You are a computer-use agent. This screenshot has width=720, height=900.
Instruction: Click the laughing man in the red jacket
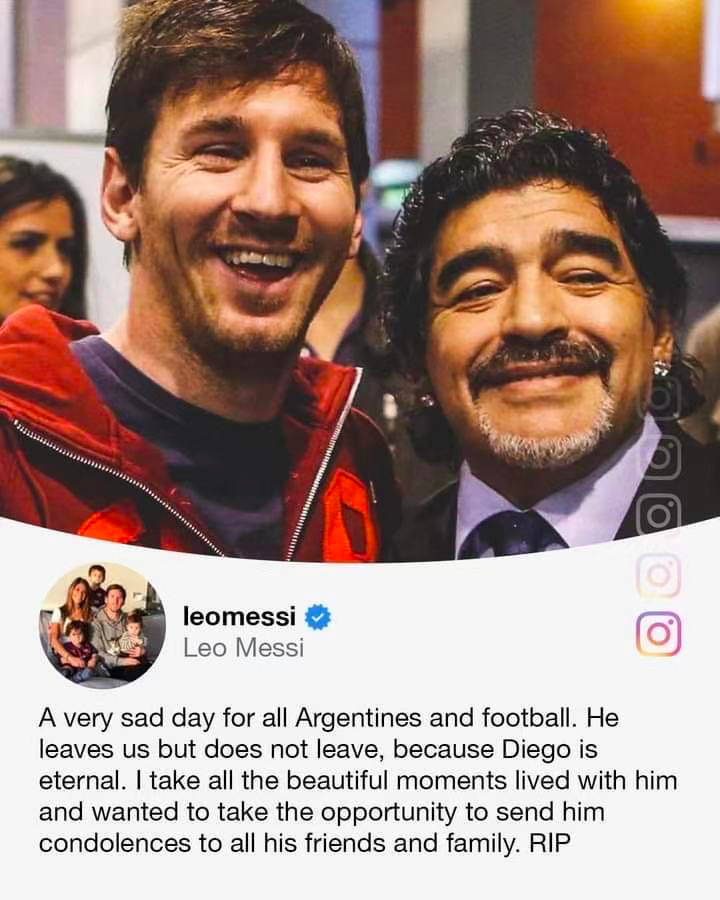tap(195, 287)
